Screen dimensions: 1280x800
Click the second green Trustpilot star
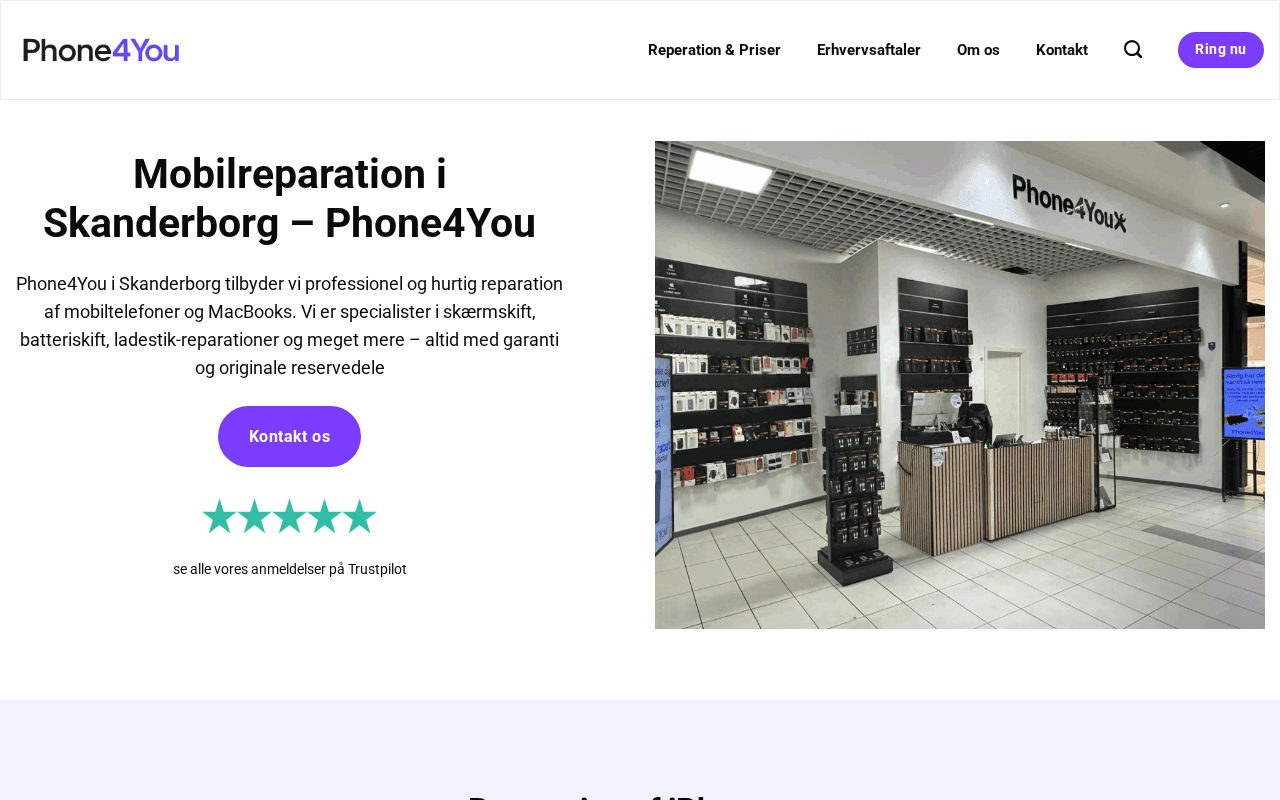tap(254, 516)
